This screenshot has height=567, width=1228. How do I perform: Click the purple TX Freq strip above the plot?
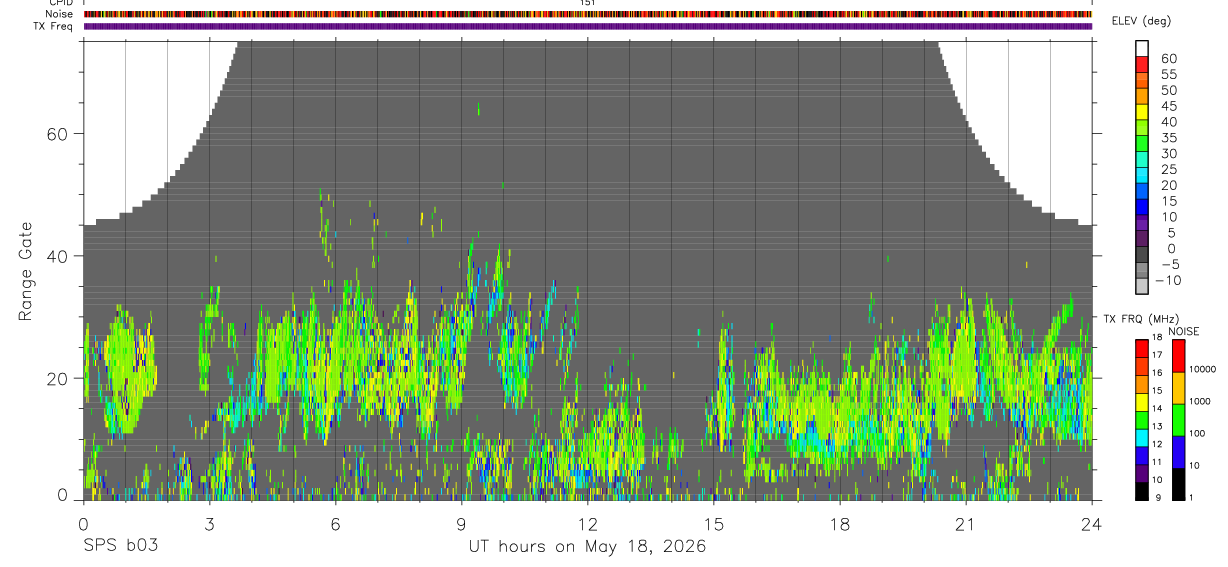(588, 26)
